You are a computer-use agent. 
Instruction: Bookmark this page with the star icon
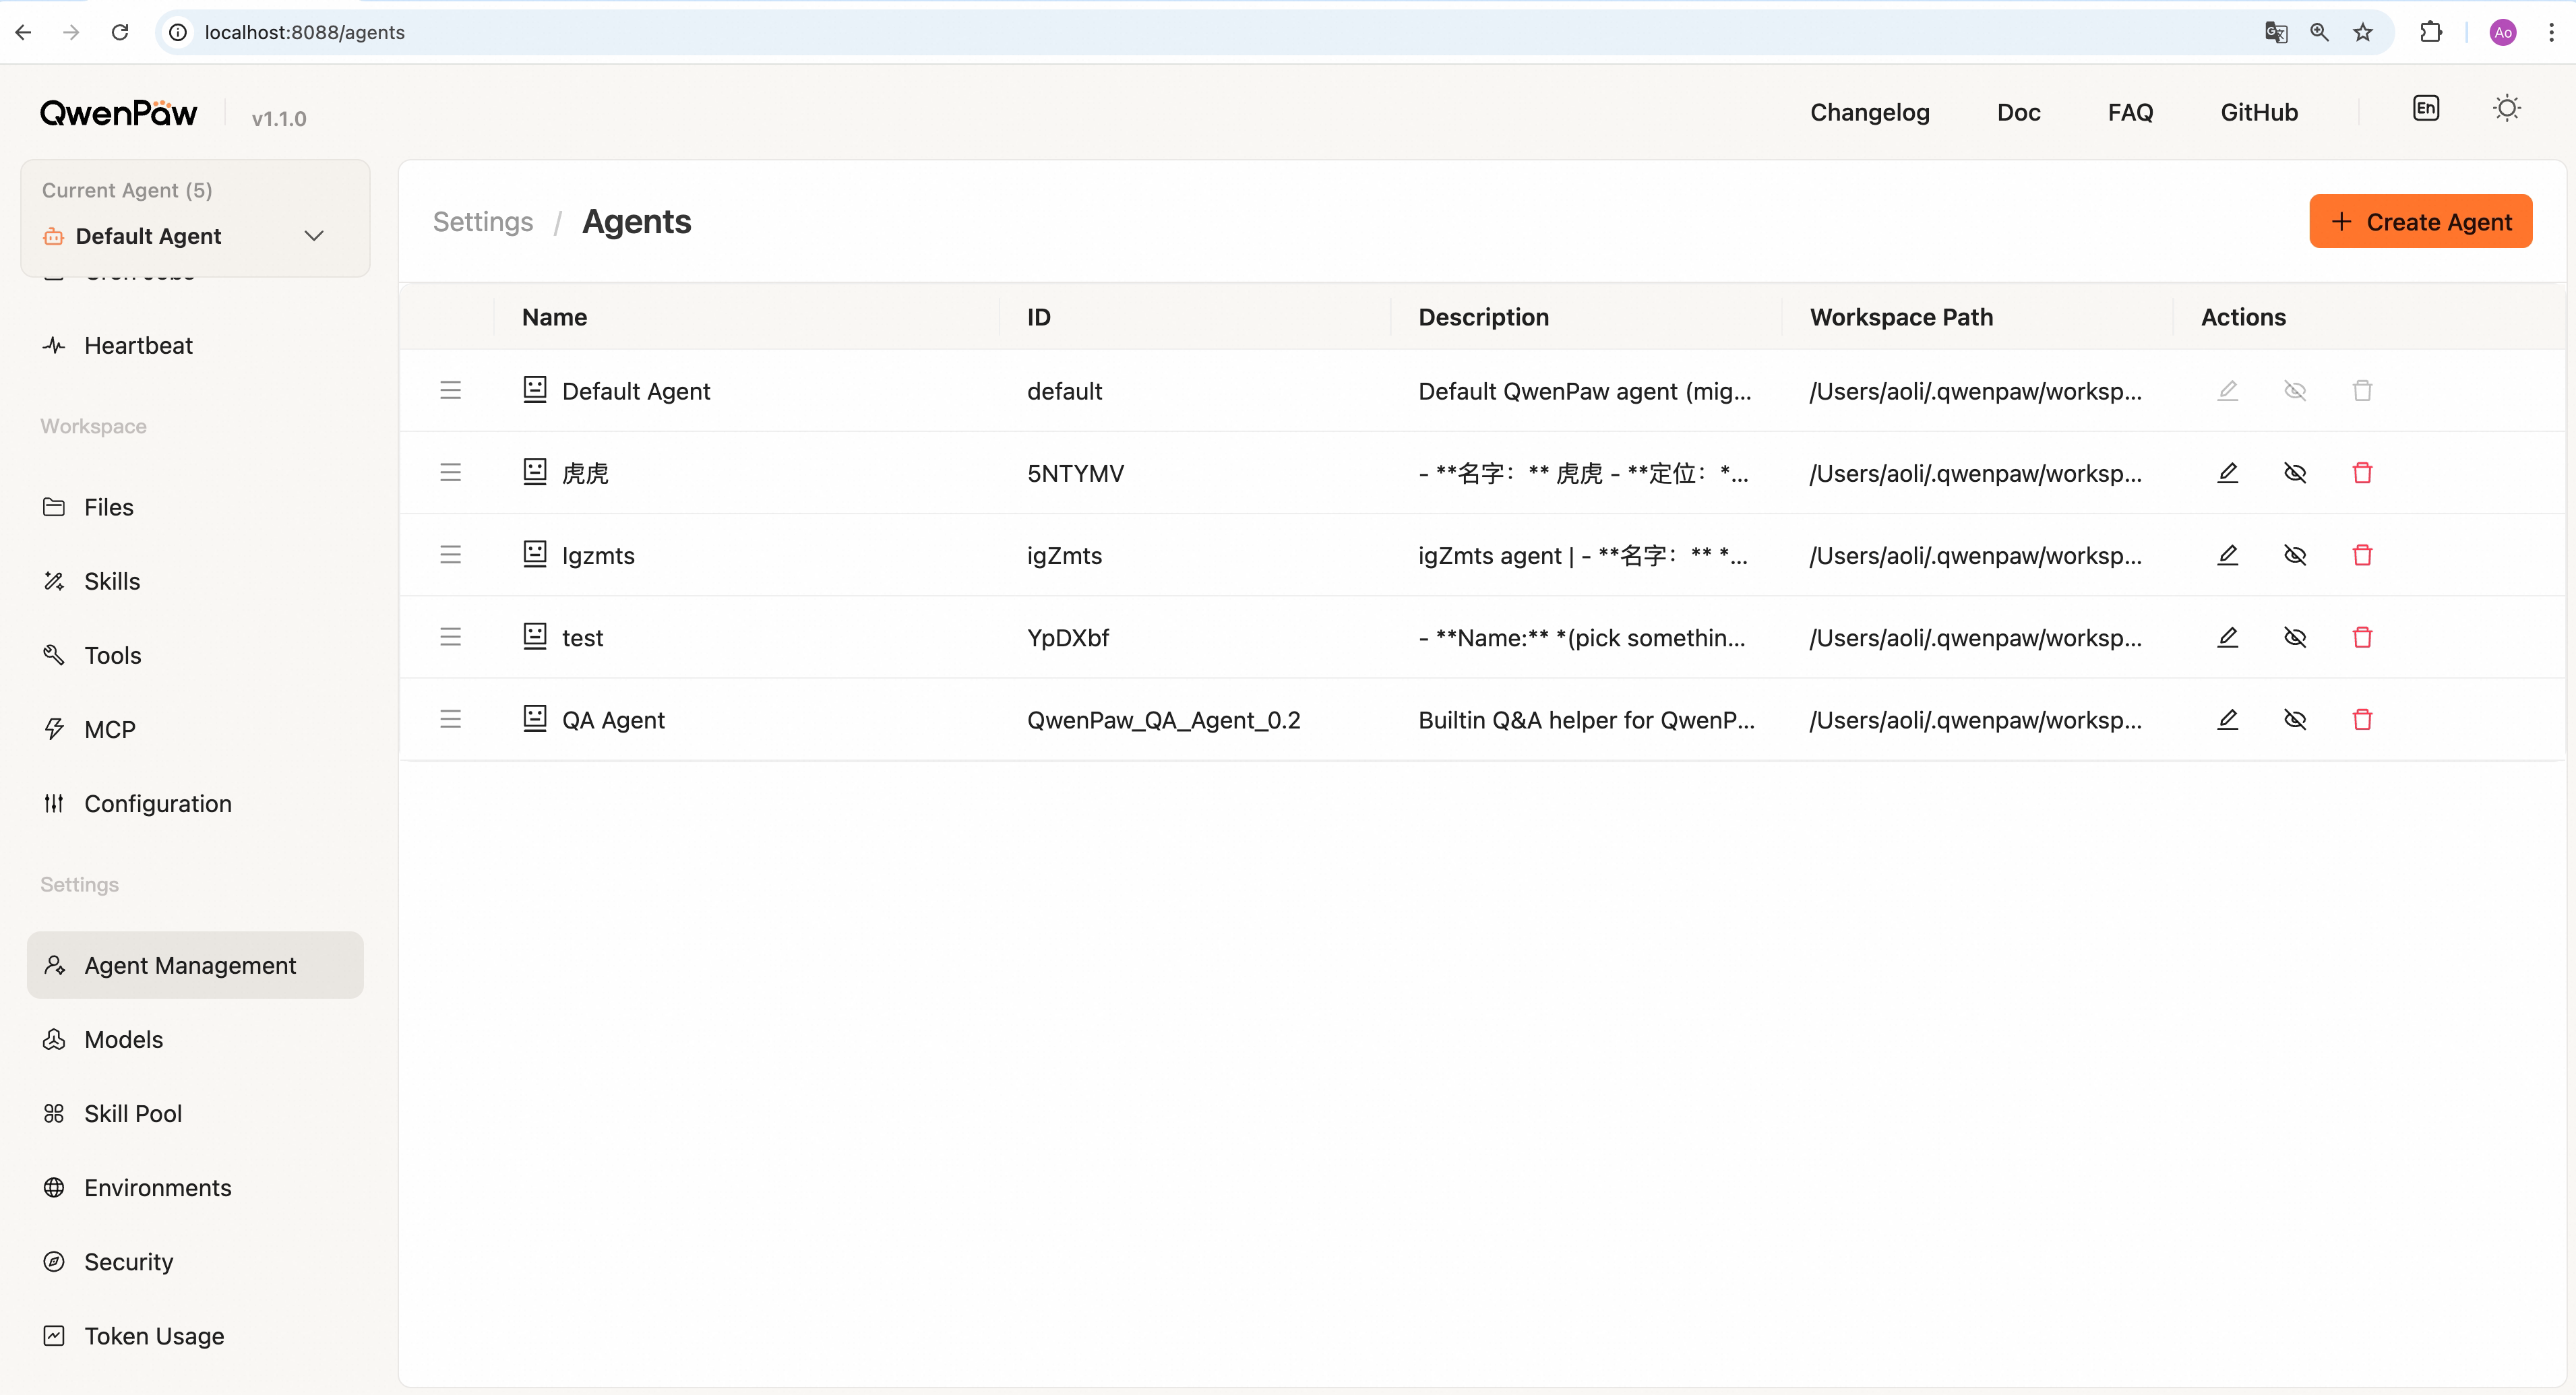2363,32
